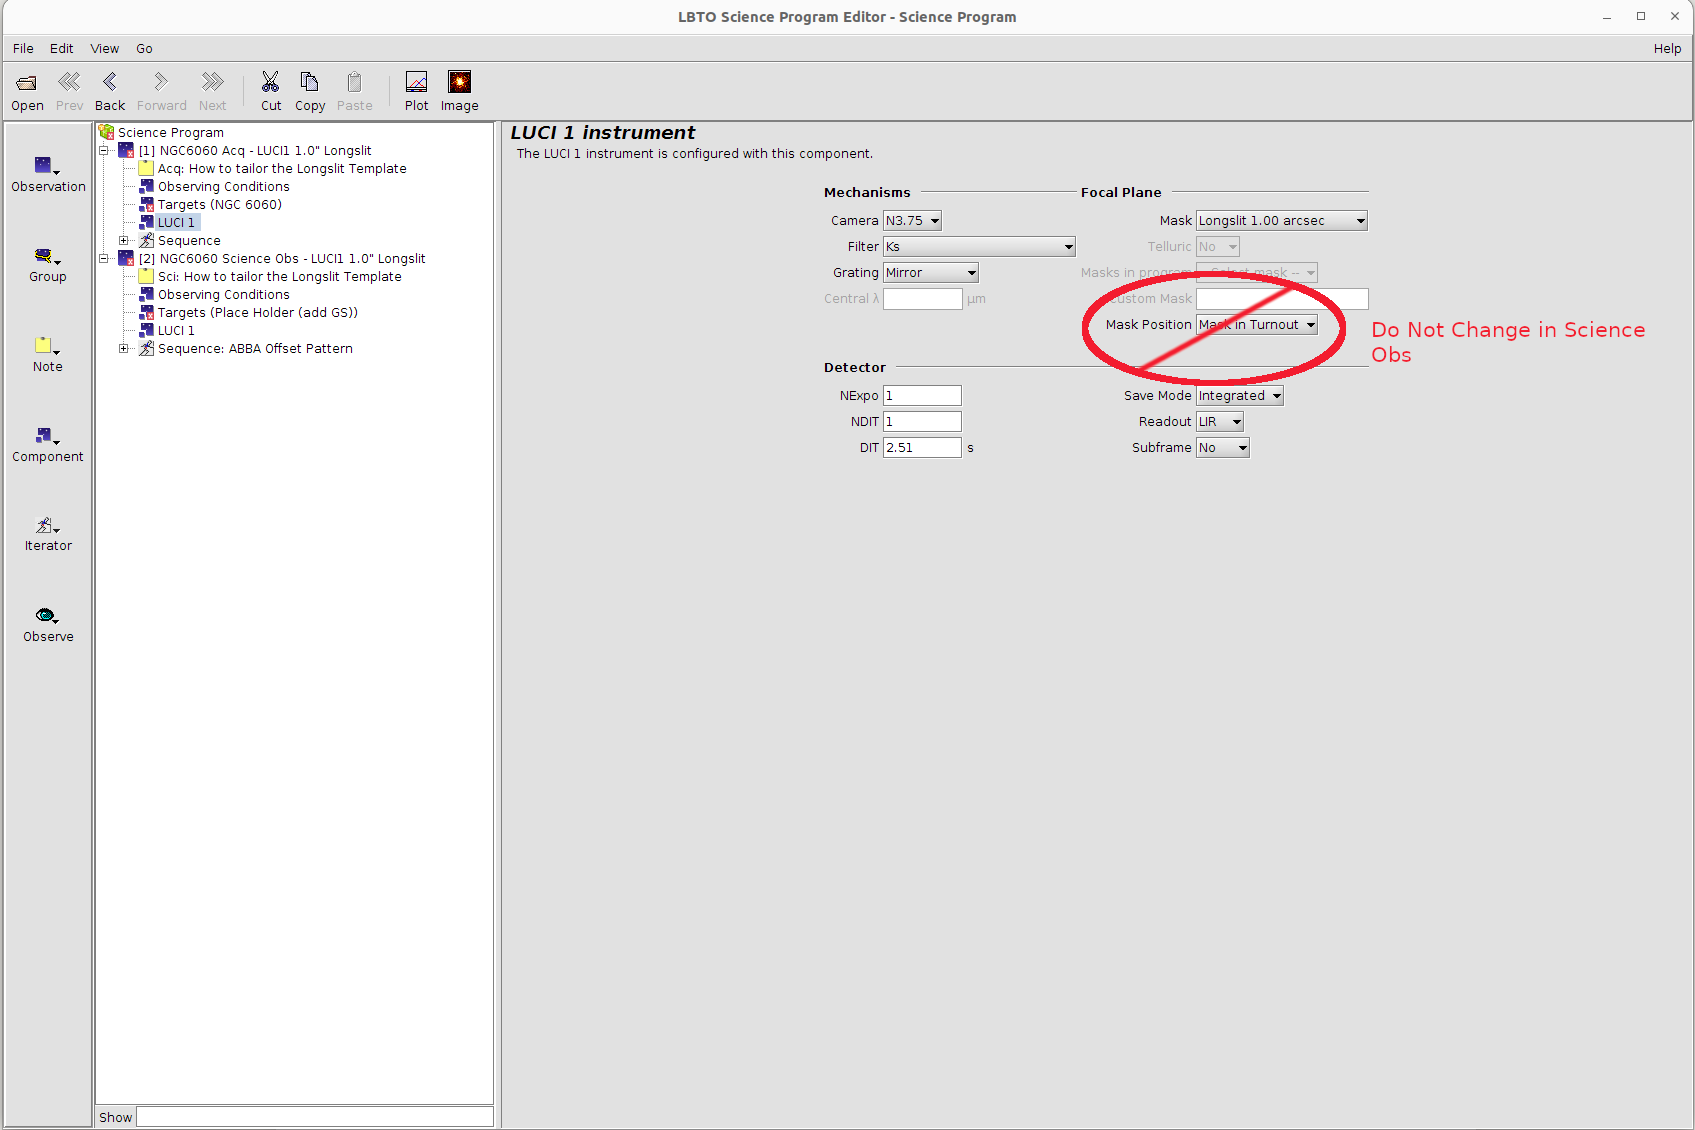Click the Iterator sidebar icon
The image size is (1695, 1130).
pos(47,527)
